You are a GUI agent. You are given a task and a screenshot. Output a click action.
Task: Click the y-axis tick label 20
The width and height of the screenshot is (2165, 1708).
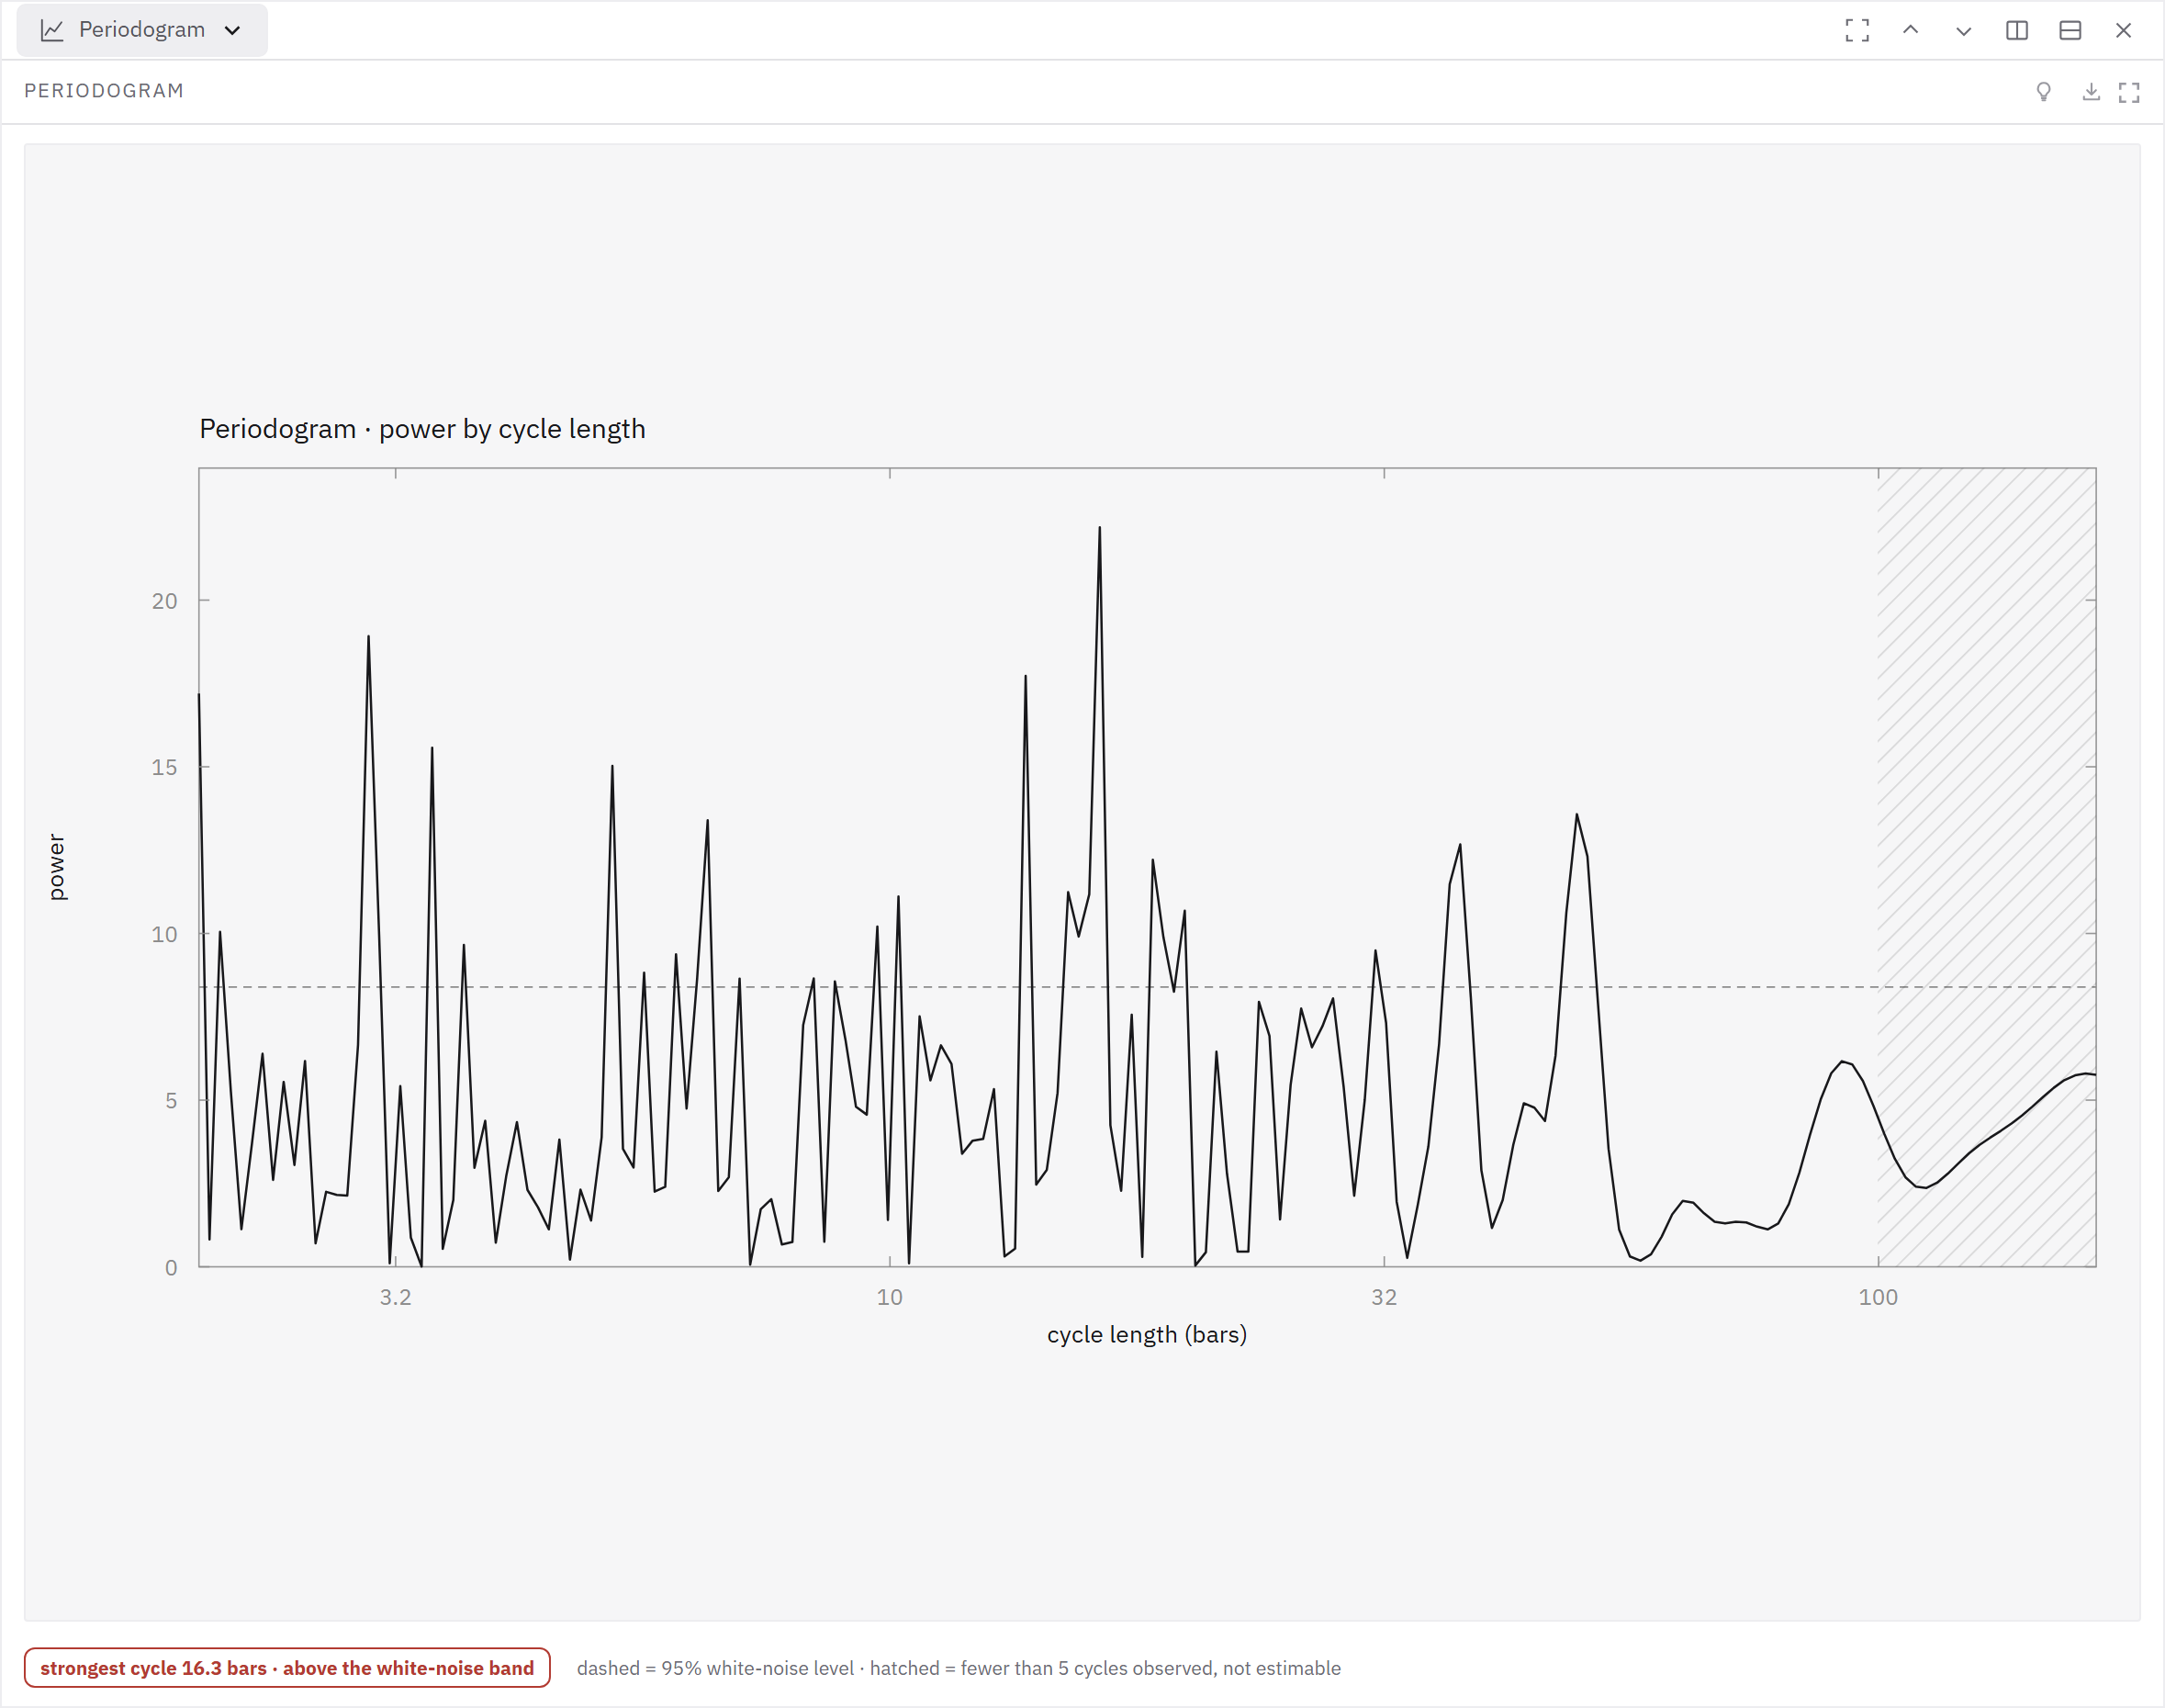165,601
